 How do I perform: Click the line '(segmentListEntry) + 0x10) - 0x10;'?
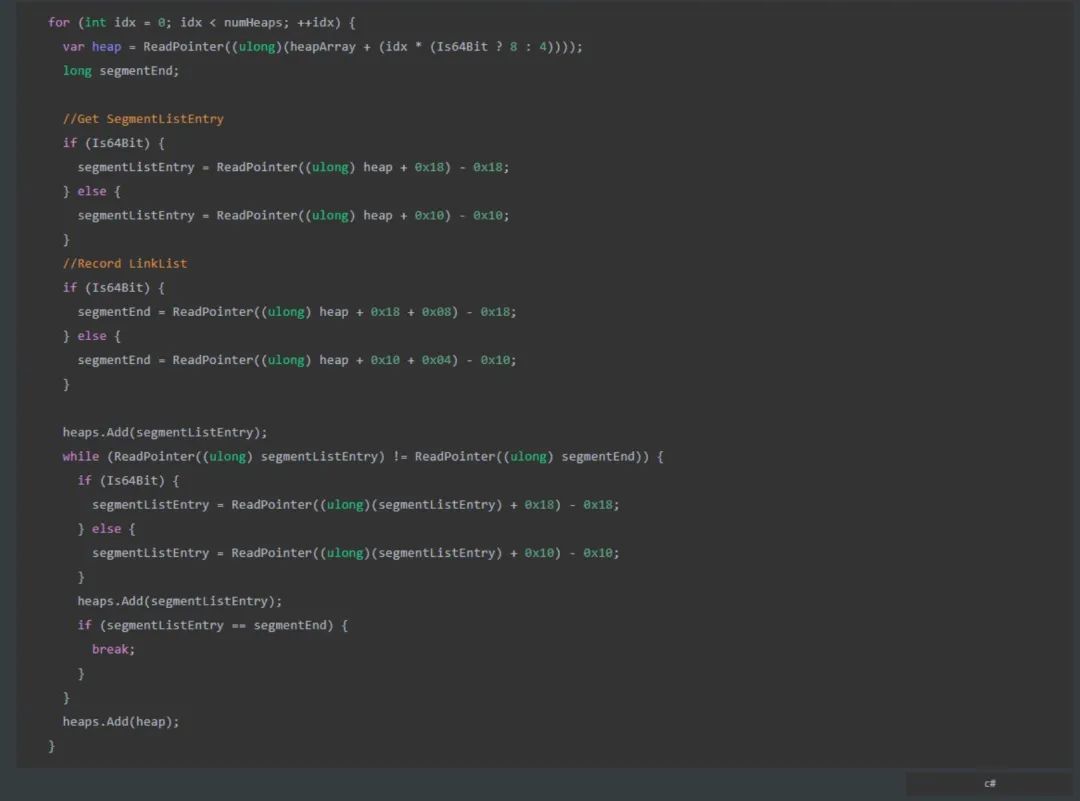click(x=355, y=553)
